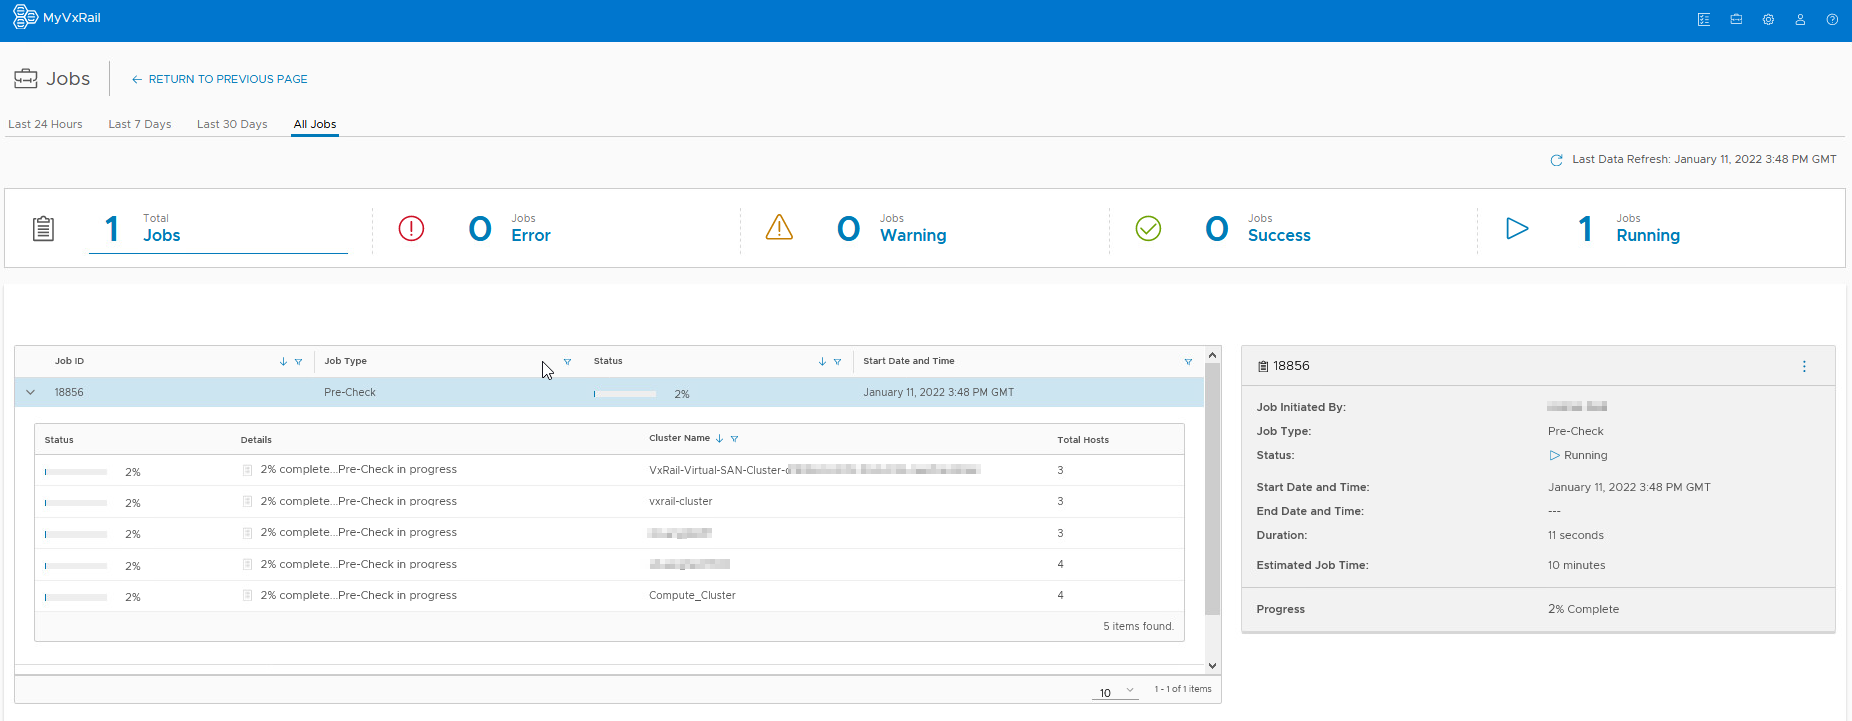Open the settings gear icon

[x=1768, y=19]
